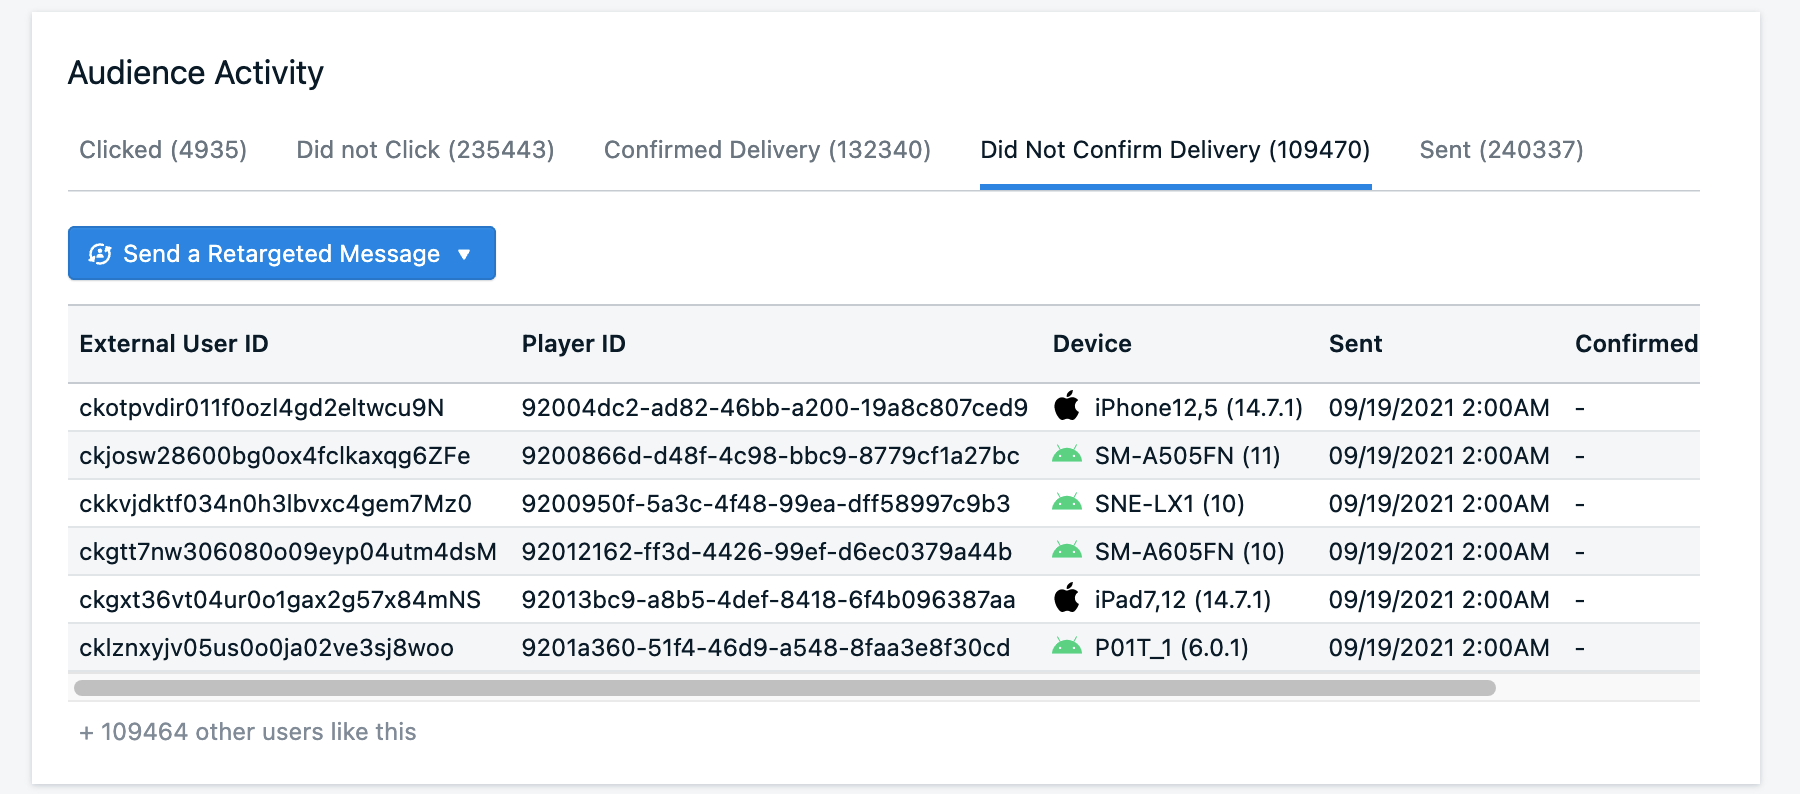1800x794 pixels.
Task: Click Send a Retargeted Message button
Action: (282, 253)
